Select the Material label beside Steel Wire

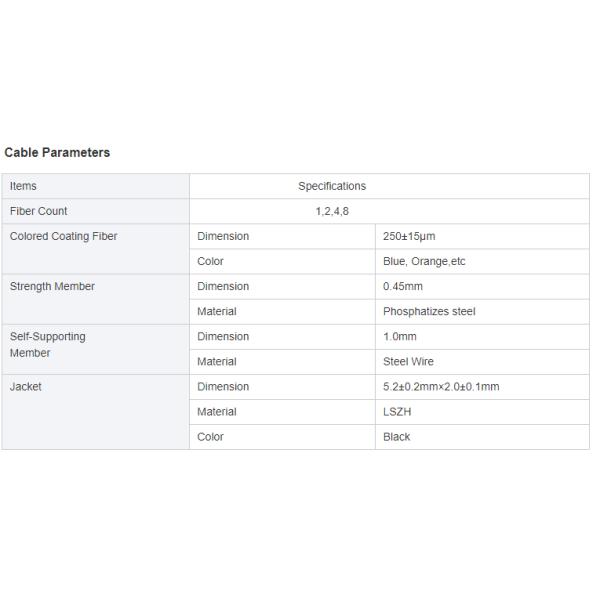[217, 361]
